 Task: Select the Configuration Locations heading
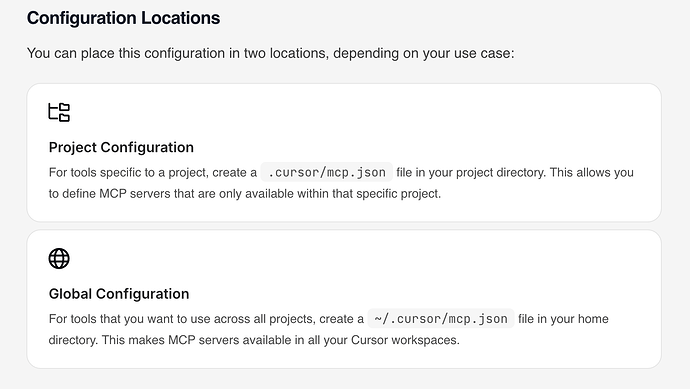tap(124, 18)
